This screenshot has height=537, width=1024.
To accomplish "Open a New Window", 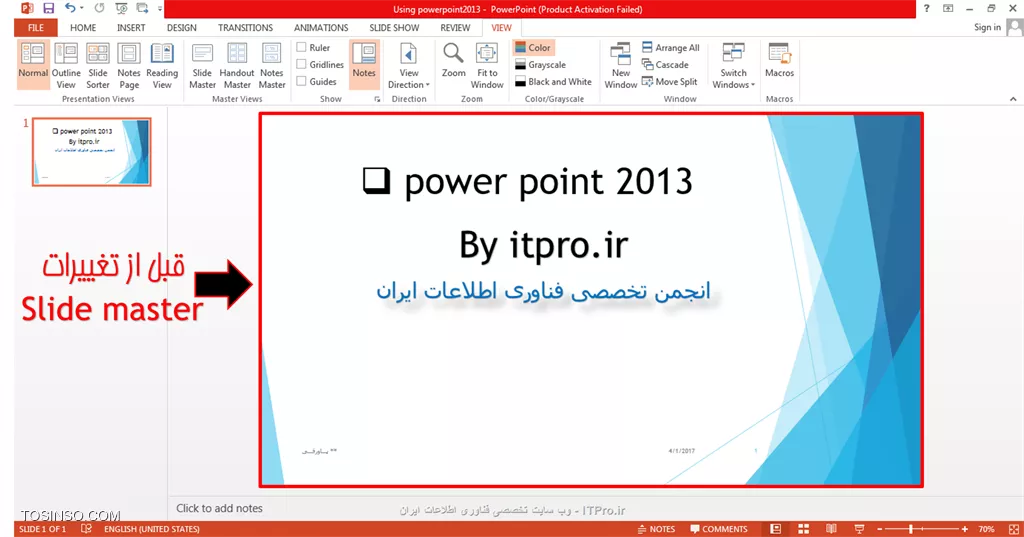I will pos(620,65).
